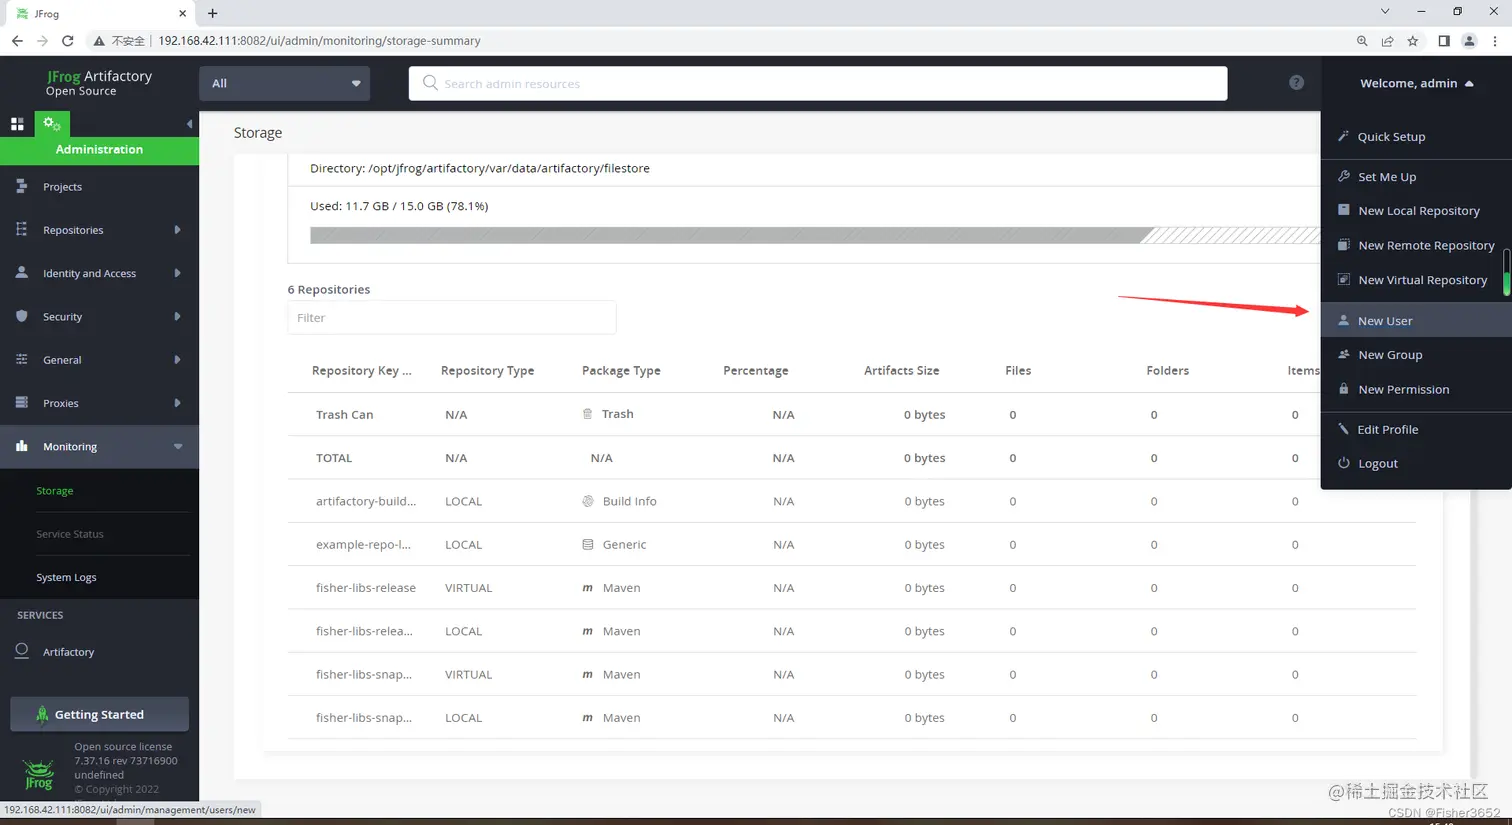Screen dimensions: 1512x825
Task: Click the General settings icon
Action: click(21, 359)
